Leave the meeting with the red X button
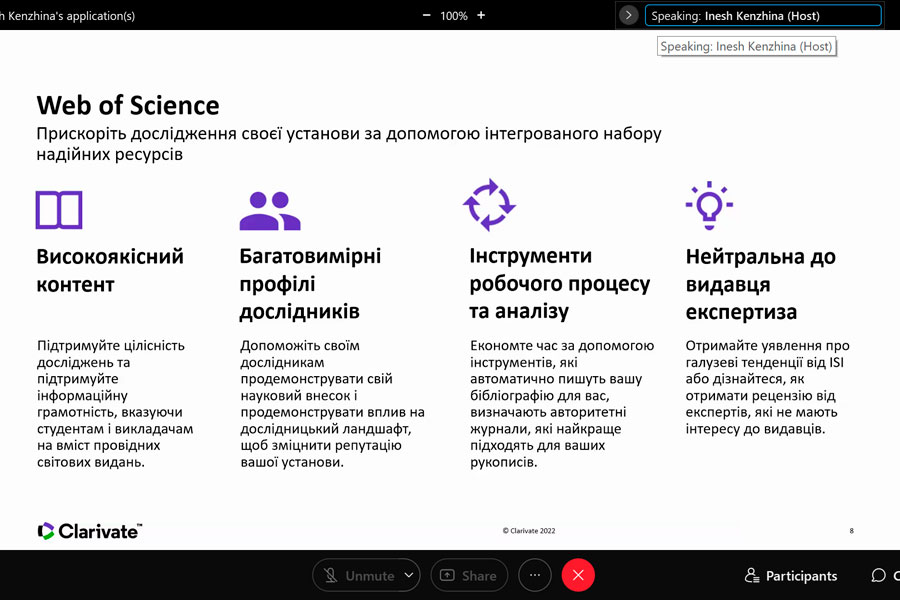This screenshot has width=900, height=600. point(578,575)
